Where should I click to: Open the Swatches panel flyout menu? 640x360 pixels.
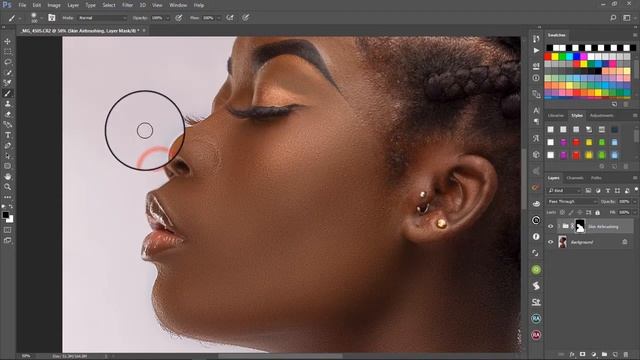tap(635, 35)
